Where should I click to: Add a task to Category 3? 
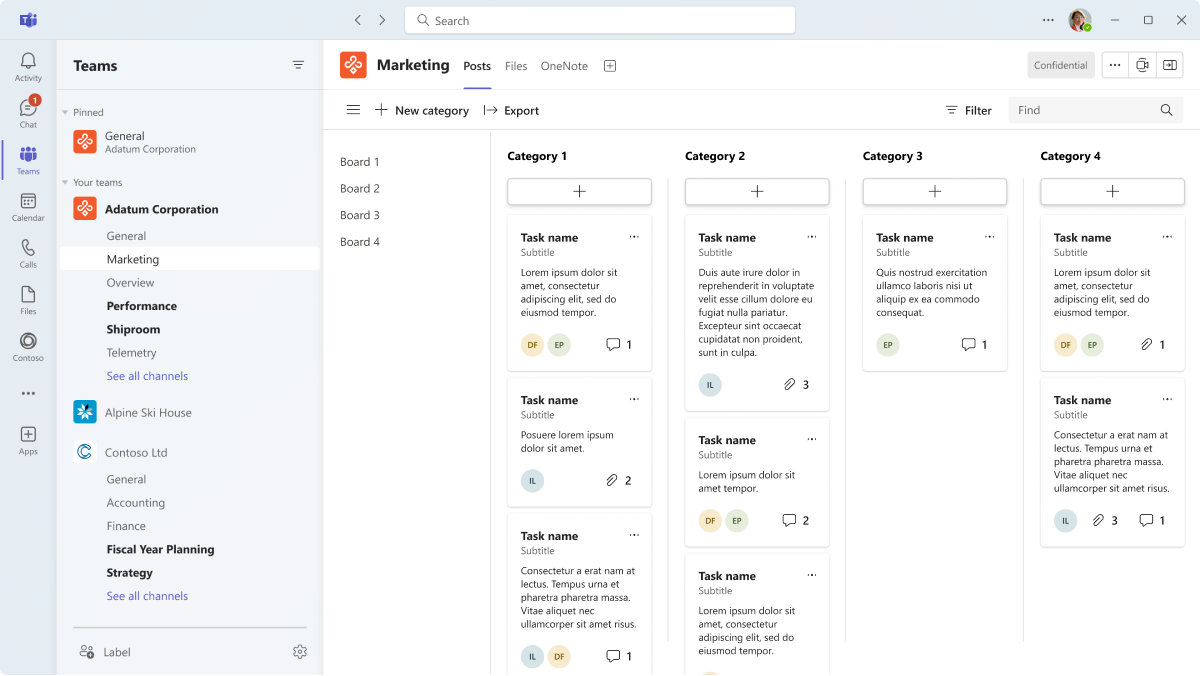tap(934, 191)
